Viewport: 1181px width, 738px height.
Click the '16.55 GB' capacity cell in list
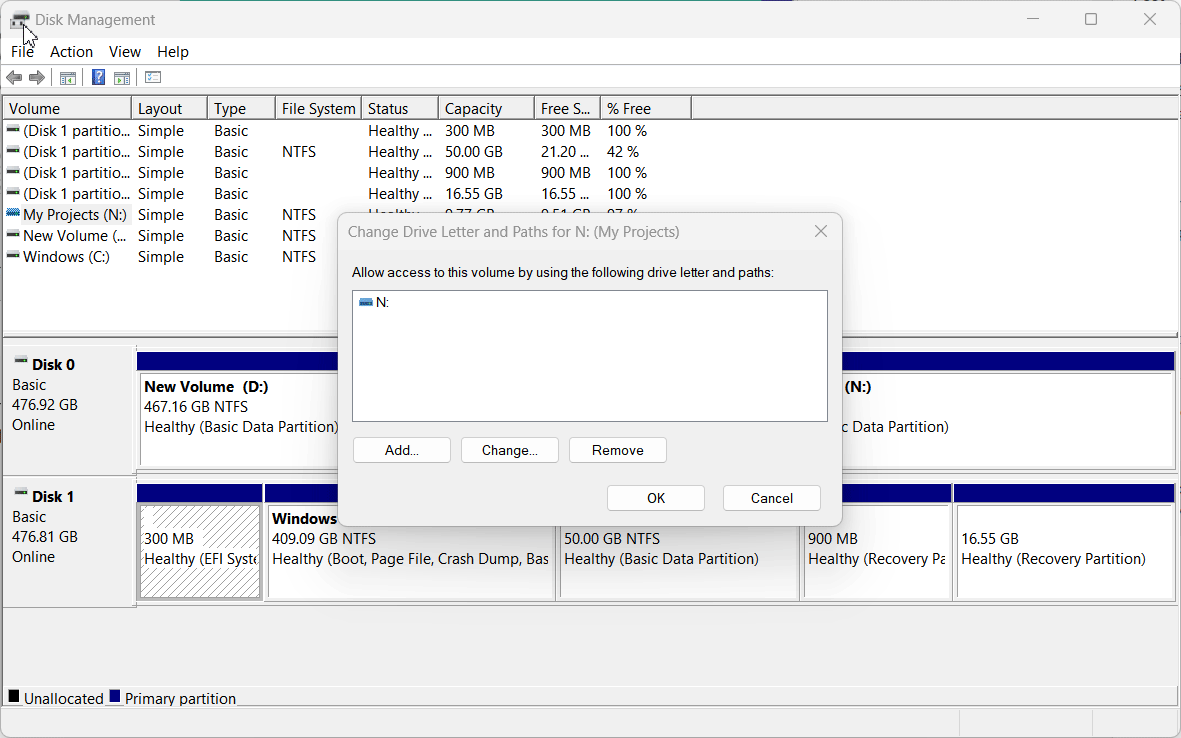coord(474,194)
